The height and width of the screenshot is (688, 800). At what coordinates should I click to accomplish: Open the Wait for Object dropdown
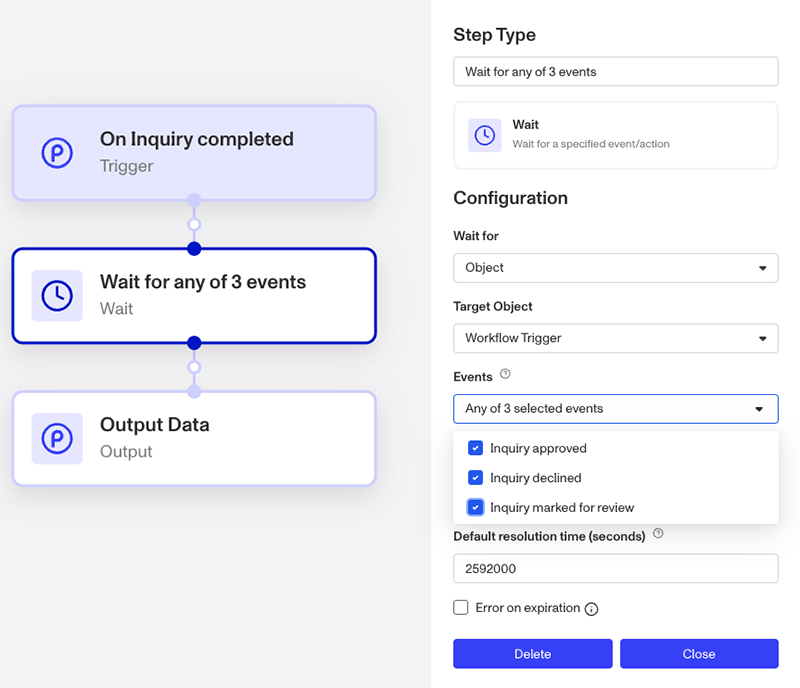(616, 268)
